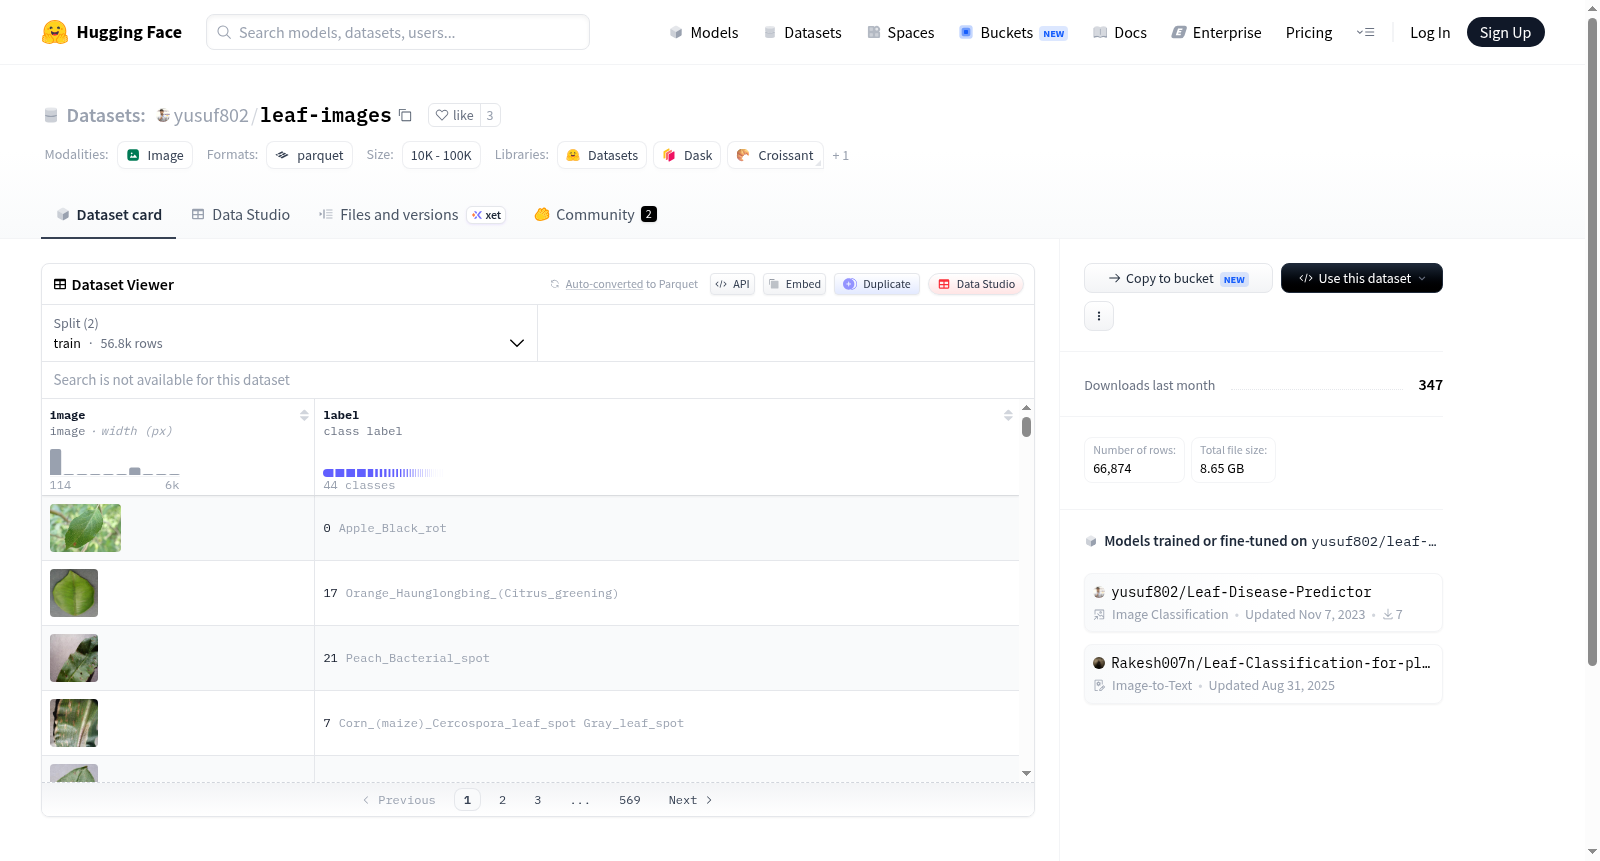Click the Image modality tag
This screenshot has width=1600, height=861.
(x=155, y=155)
